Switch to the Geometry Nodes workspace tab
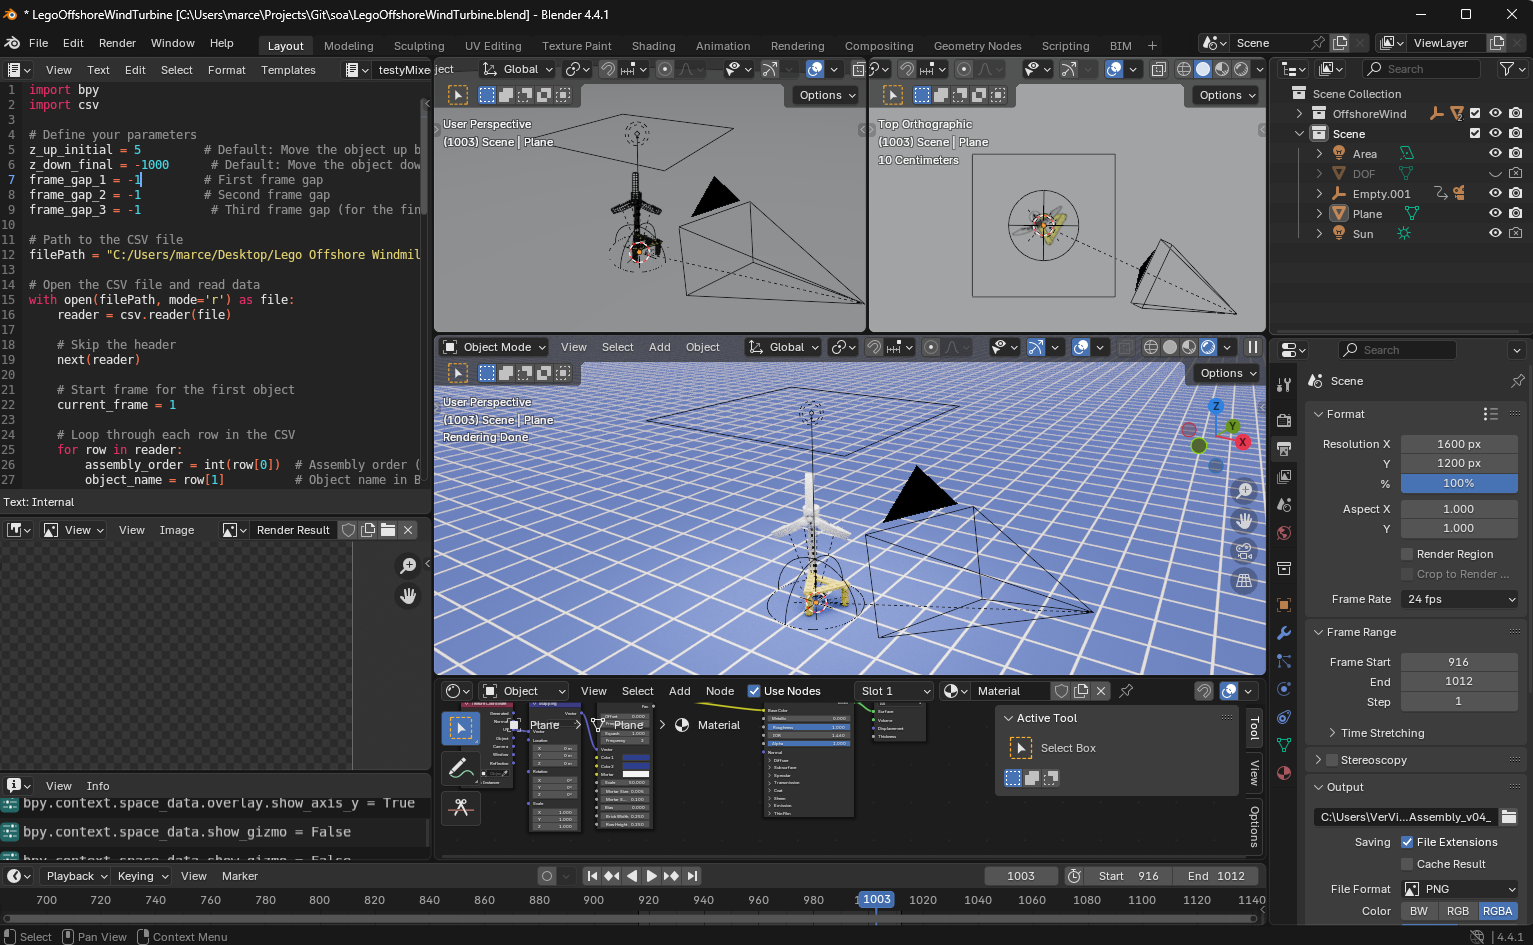This screenshot has height=945, width=1533. [x=977, y=46]
